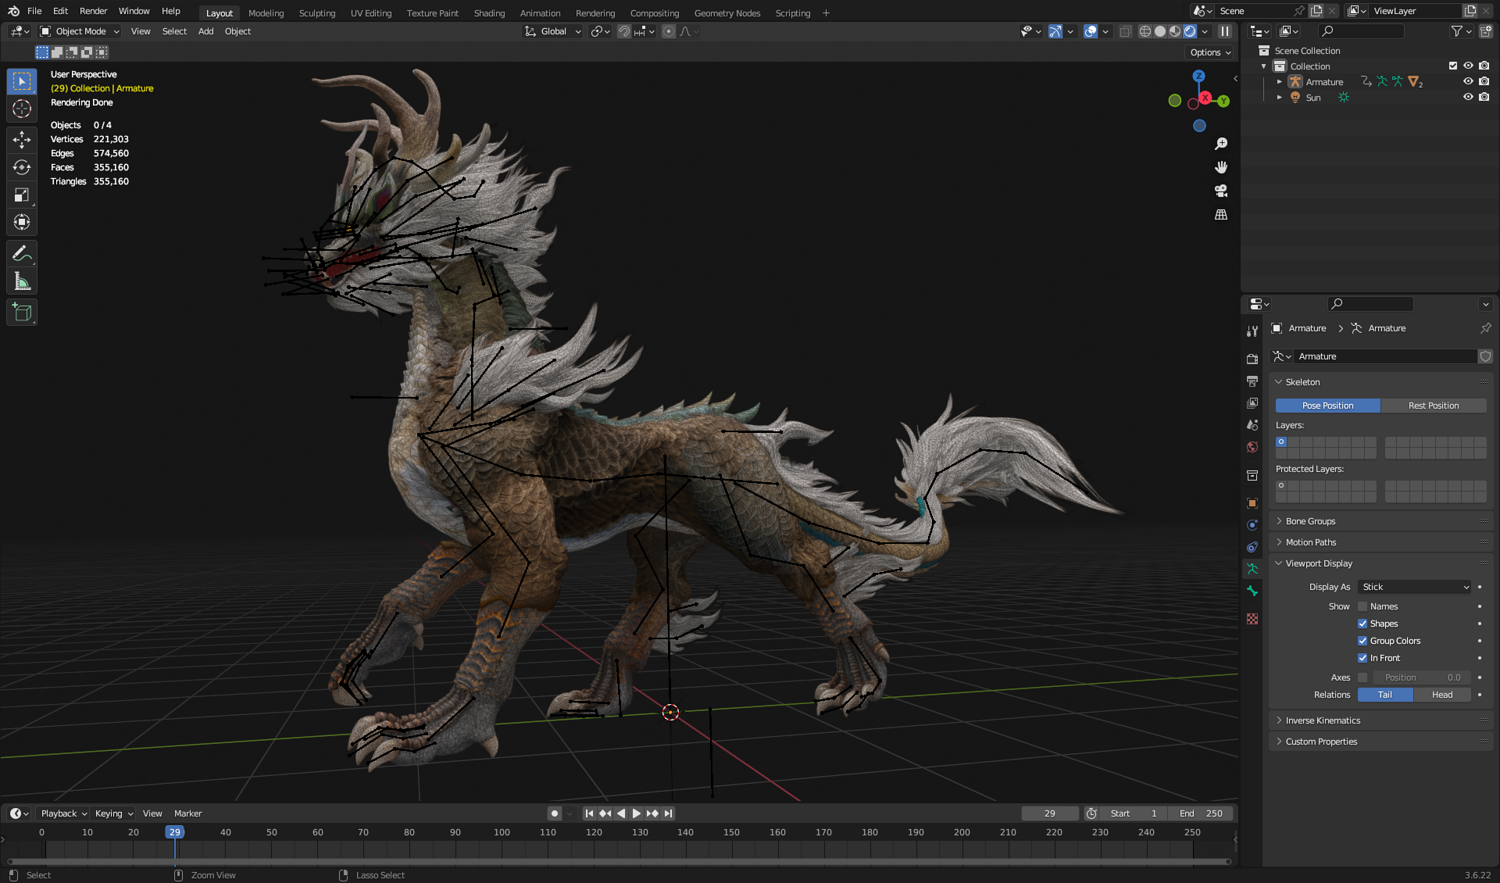Image resolution: width=1500 pixels, height=883 pixels.
Task: Toggle camera view in viewport
Action: tap(1221, 191)
